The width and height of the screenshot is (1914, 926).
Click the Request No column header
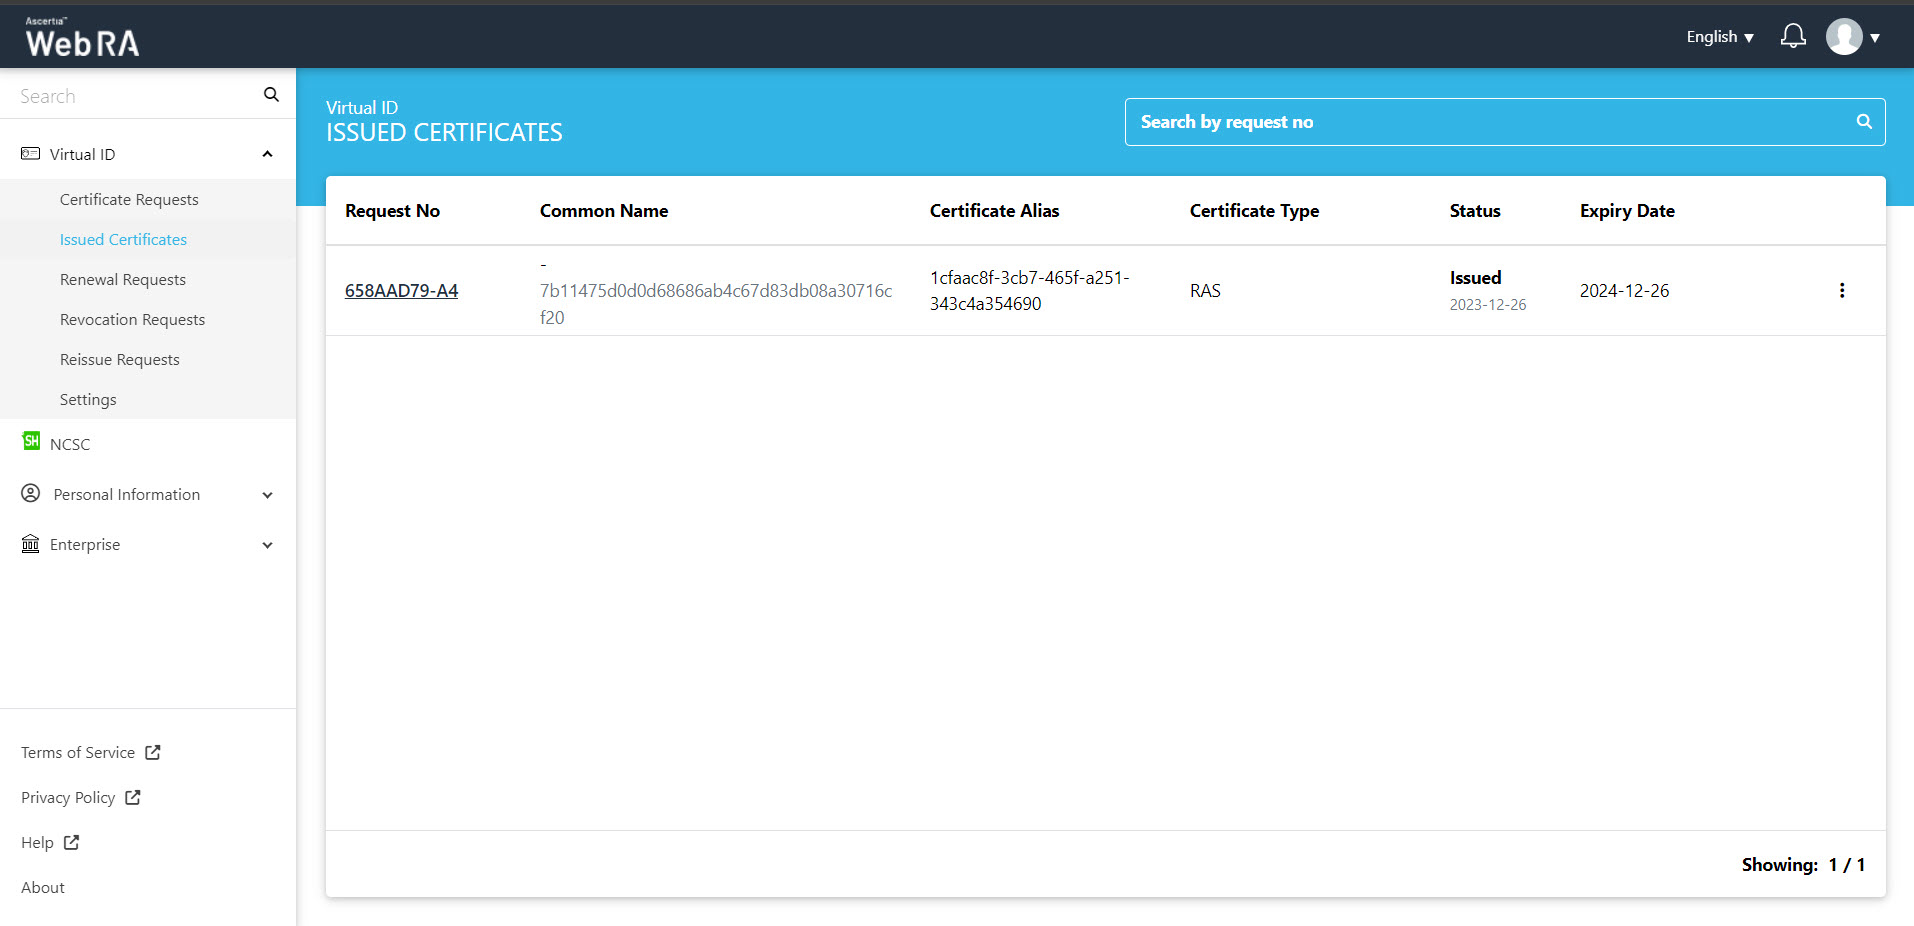click(x=392, y=211)
